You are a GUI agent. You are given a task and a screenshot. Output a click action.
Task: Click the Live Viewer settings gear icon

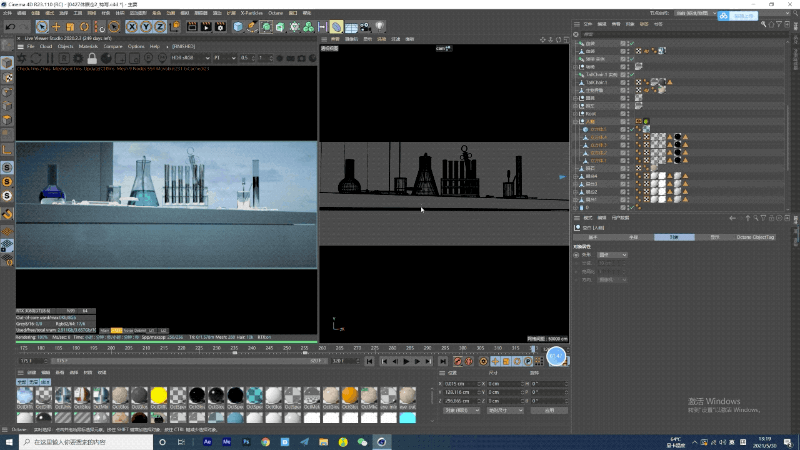point(78,58)
